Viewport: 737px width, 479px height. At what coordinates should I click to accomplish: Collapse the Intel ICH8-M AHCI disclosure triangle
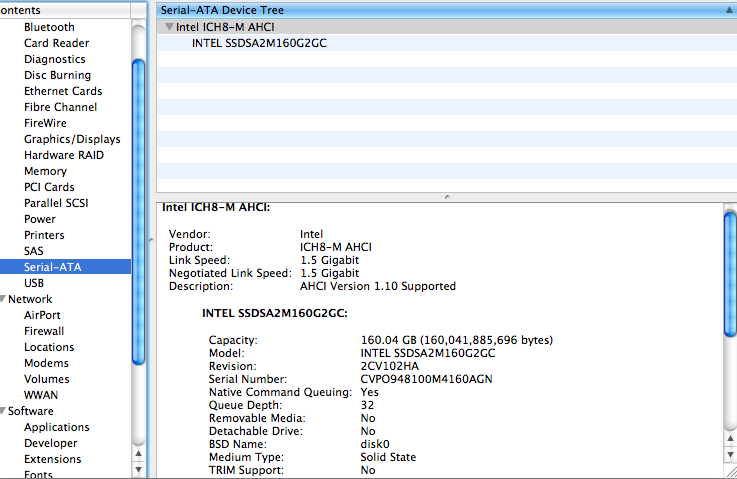click(169, 27)
